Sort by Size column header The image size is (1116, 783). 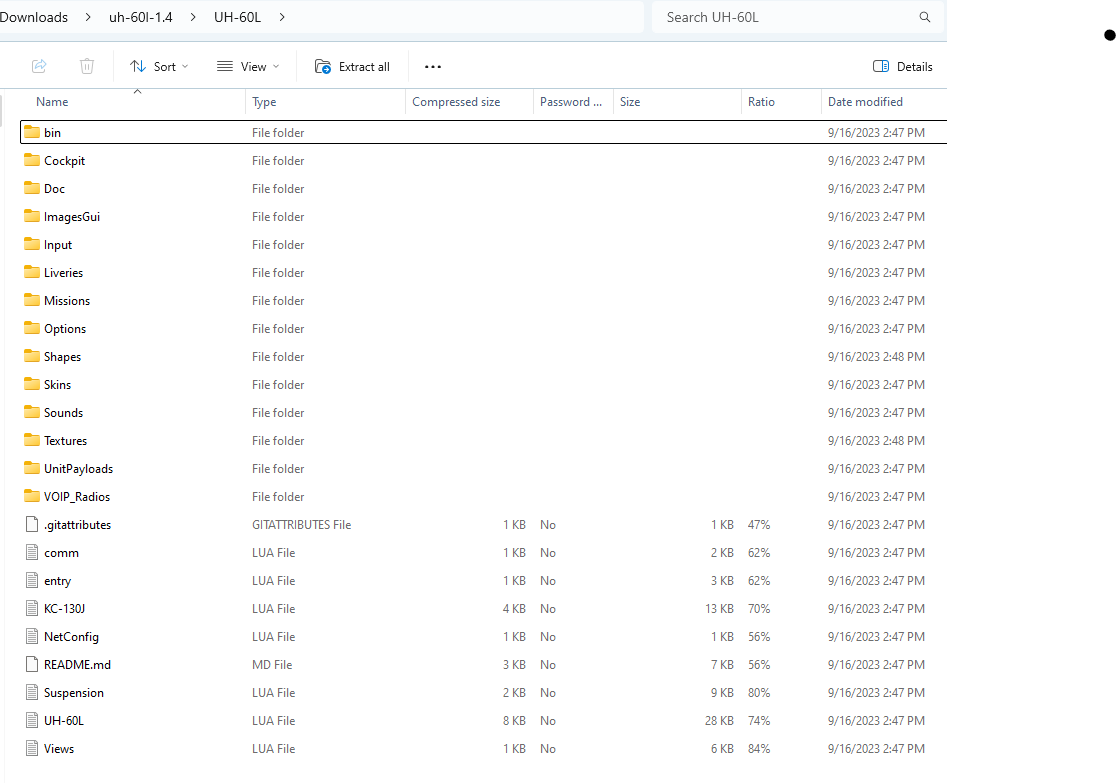click(630, 102)
